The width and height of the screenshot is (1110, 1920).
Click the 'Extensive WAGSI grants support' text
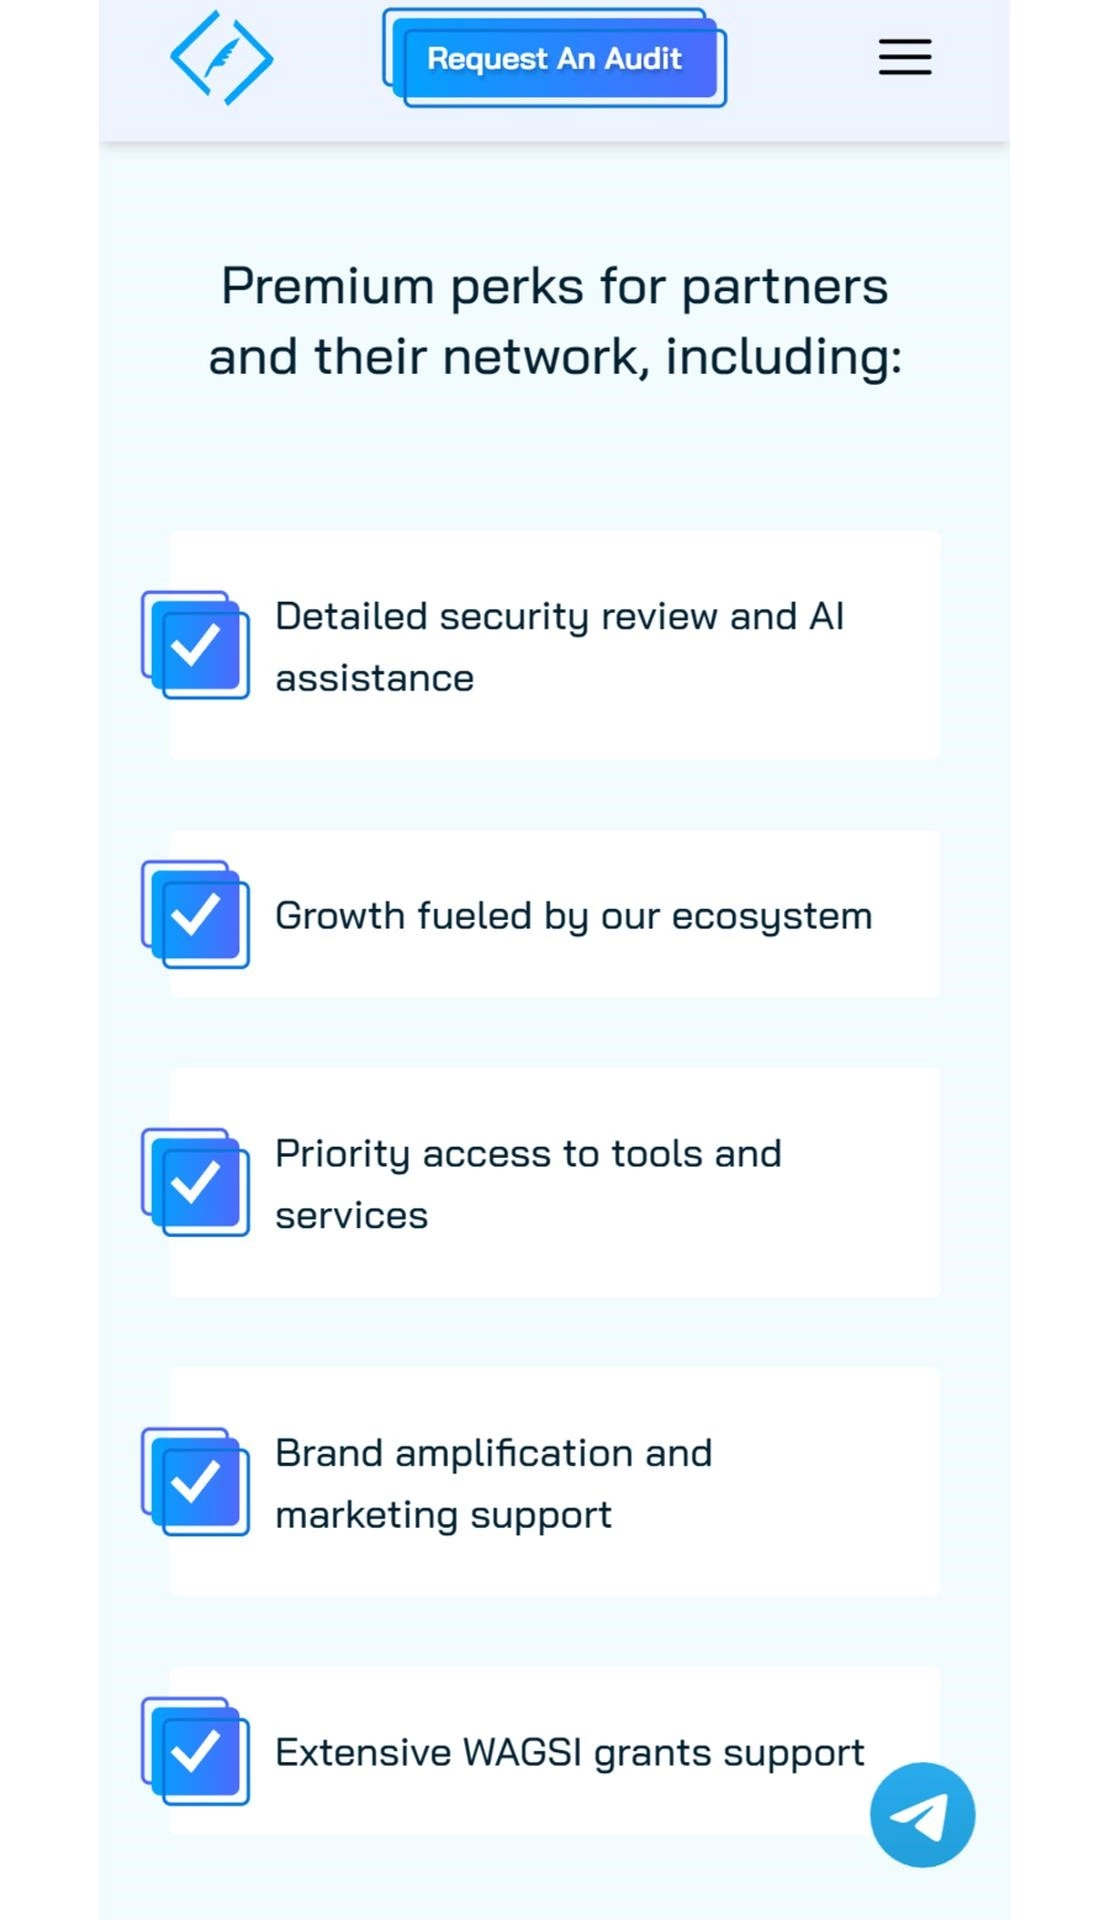click(x=569, y=1752)
